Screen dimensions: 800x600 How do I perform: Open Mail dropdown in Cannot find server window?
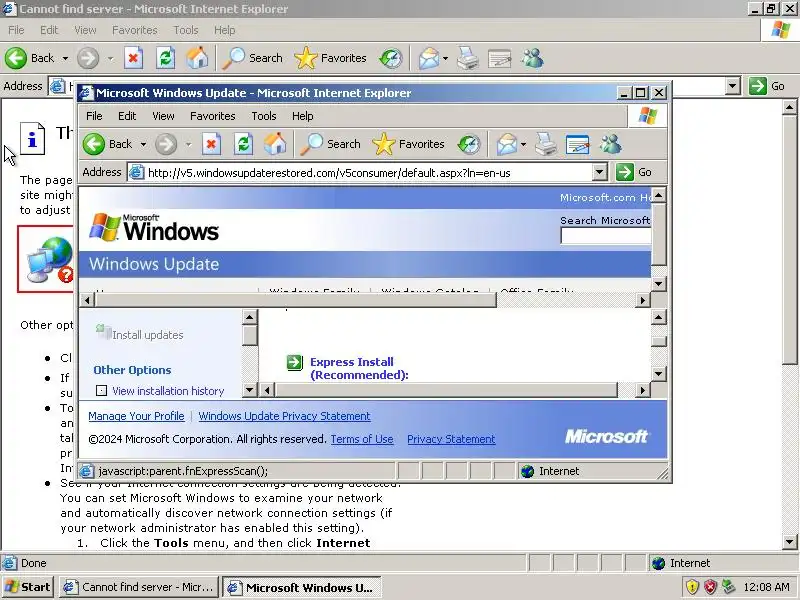(445, 58)
